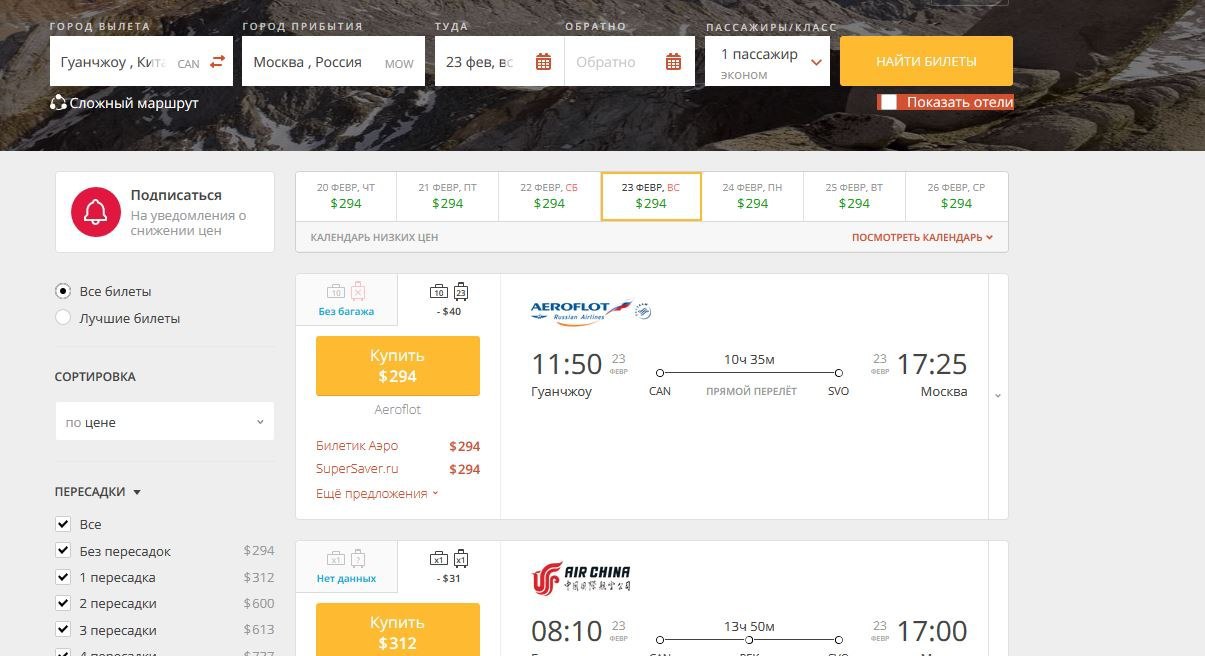This screenshot has width=1205, height=656.
Task: Toggle the Все transfers checkbox
Action: click(63, 524)
